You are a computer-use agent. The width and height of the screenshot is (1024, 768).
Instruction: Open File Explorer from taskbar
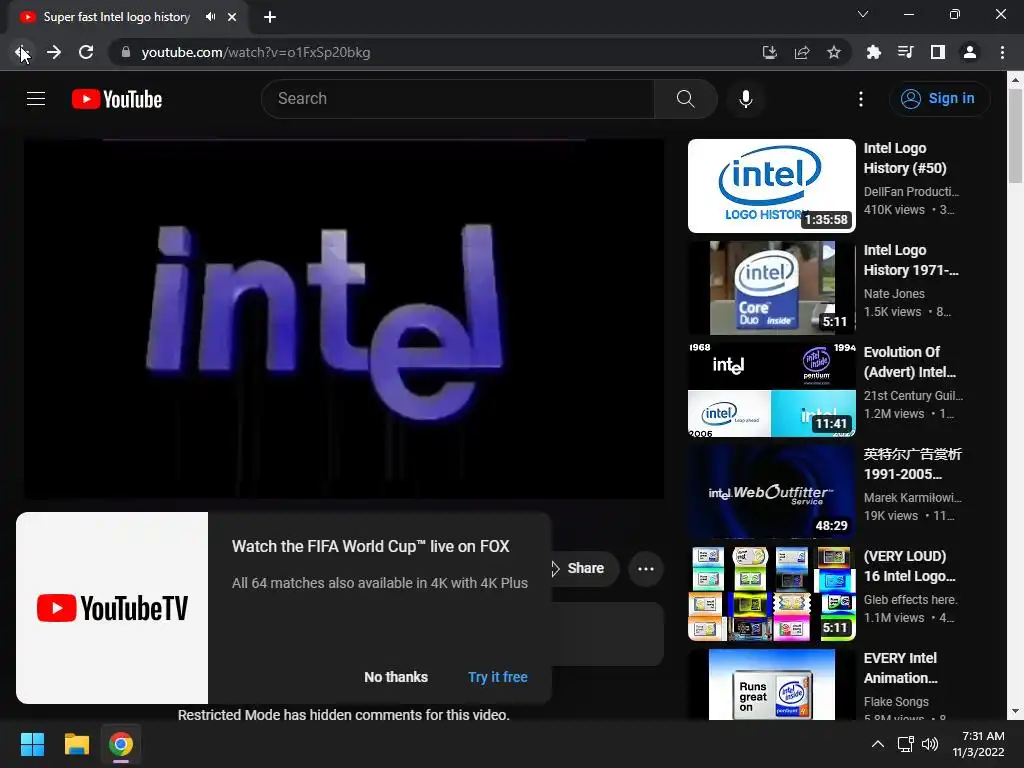coord(76,744)
